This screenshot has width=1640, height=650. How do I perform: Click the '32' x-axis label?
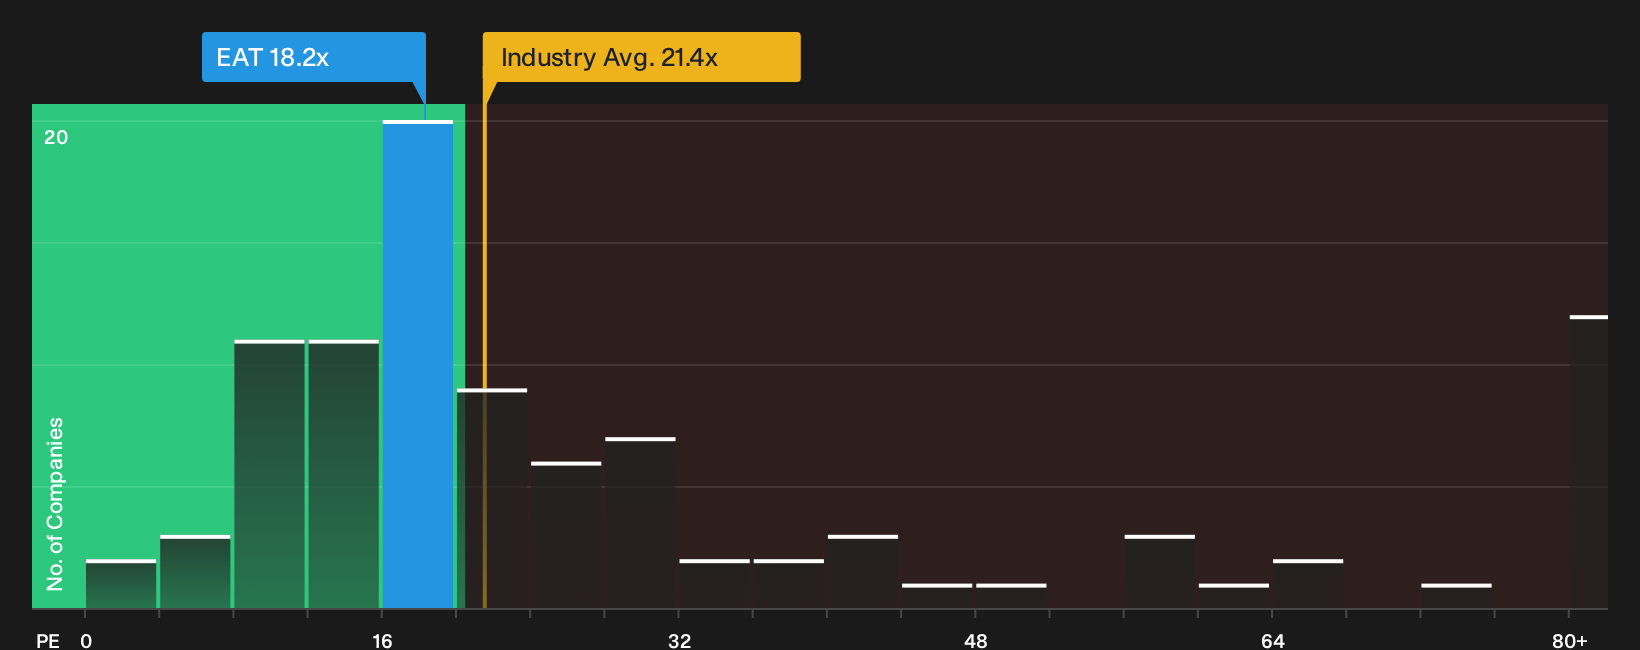[679, 640]
